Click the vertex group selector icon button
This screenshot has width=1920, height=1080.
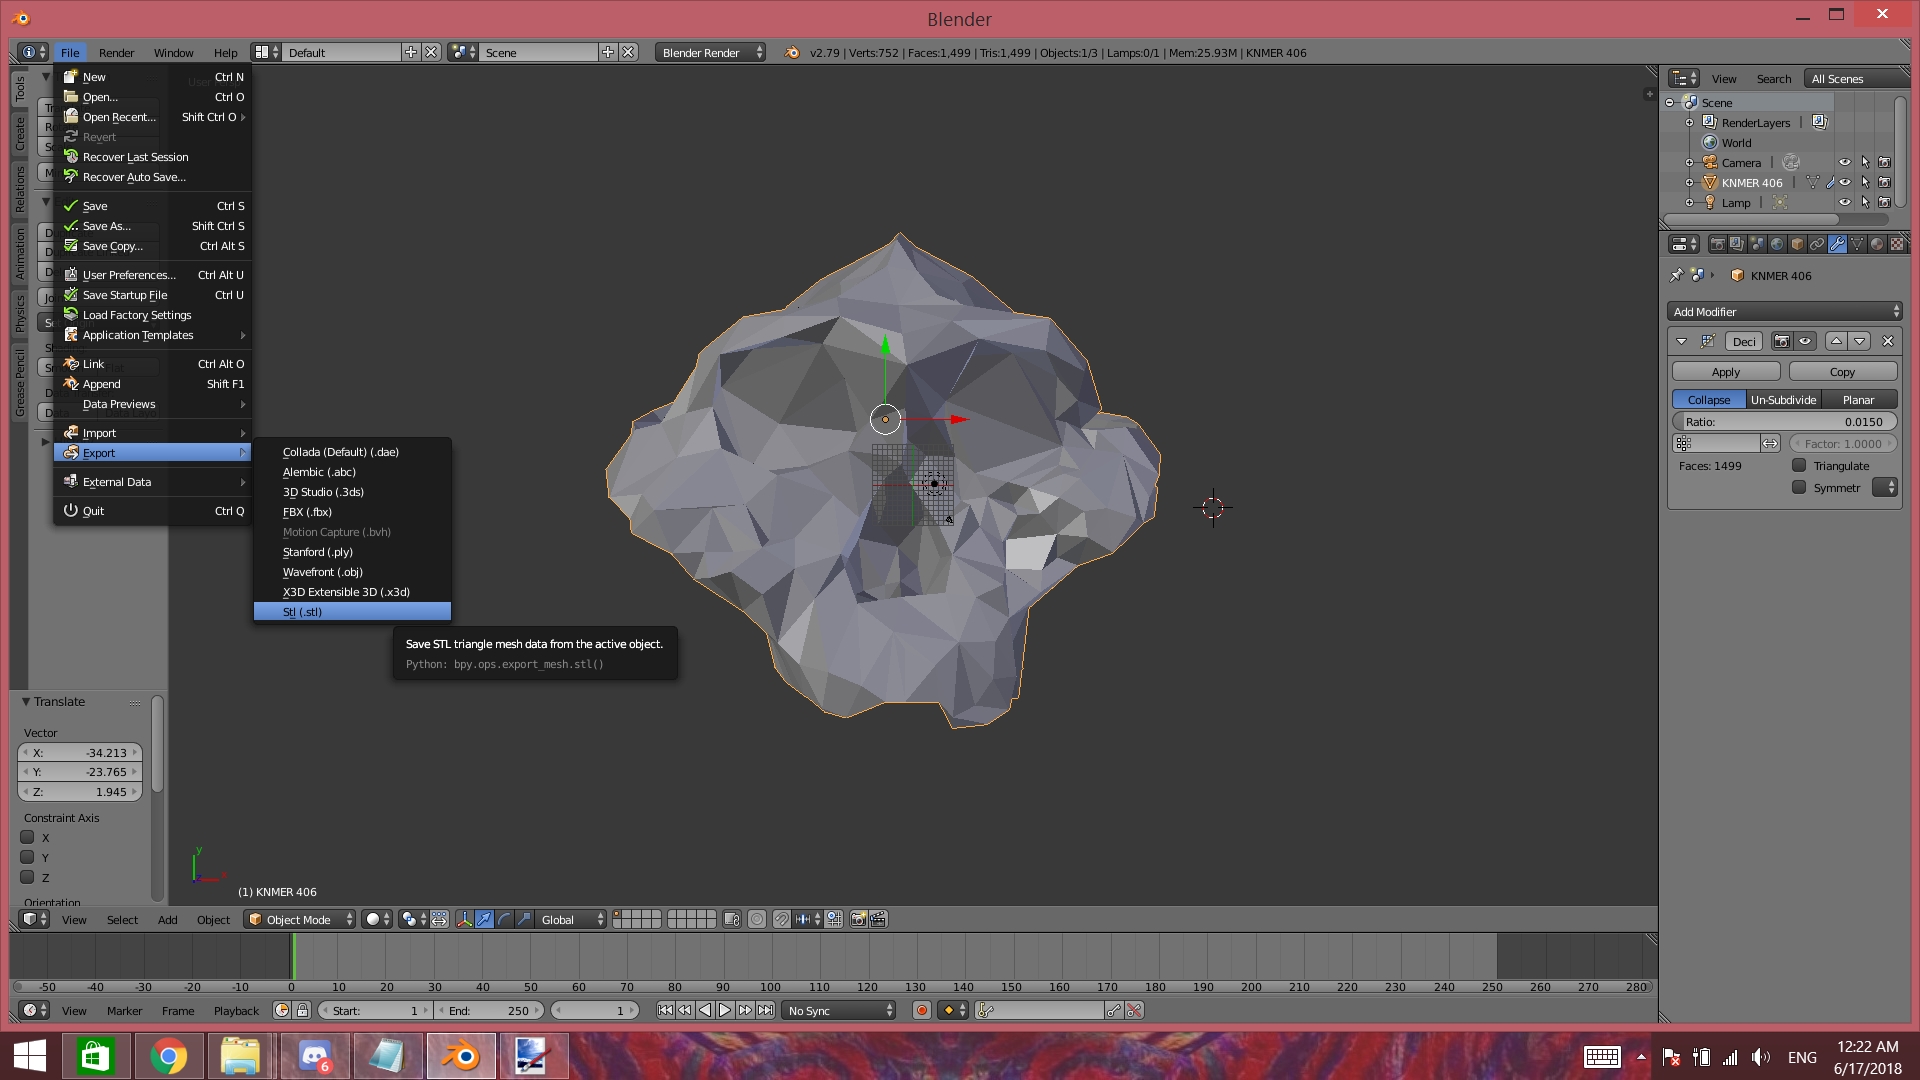(x=1684, y=443)
